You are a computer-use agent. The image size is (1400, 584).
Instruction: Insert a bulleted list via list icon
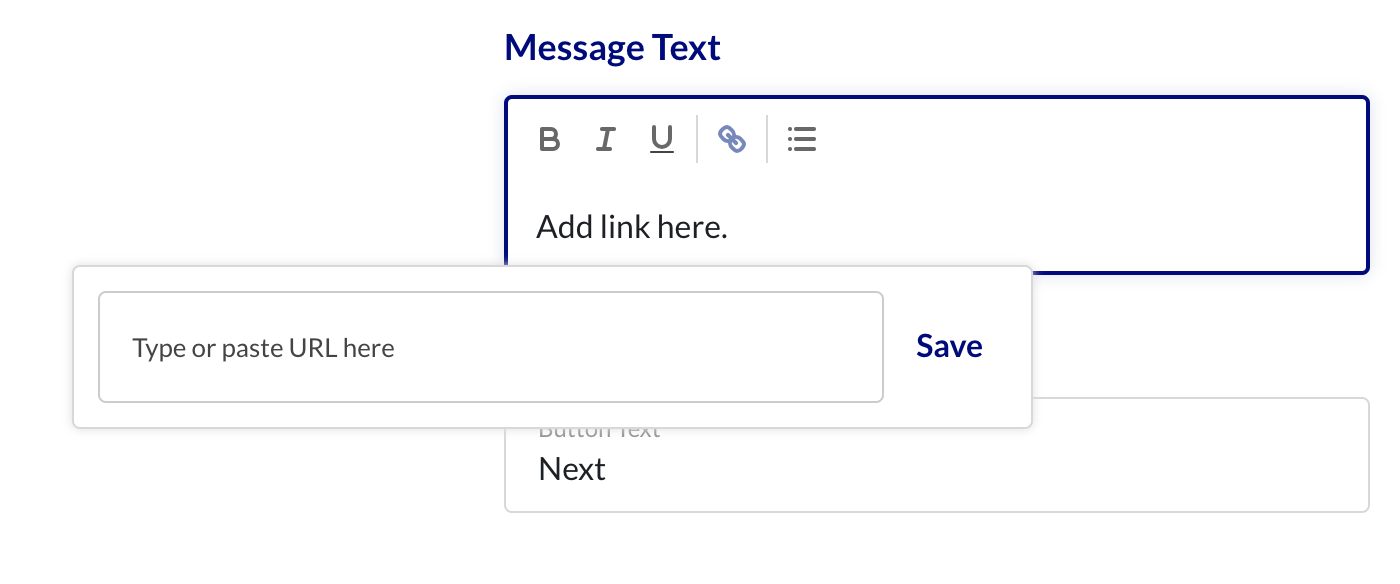coord(802,139)
